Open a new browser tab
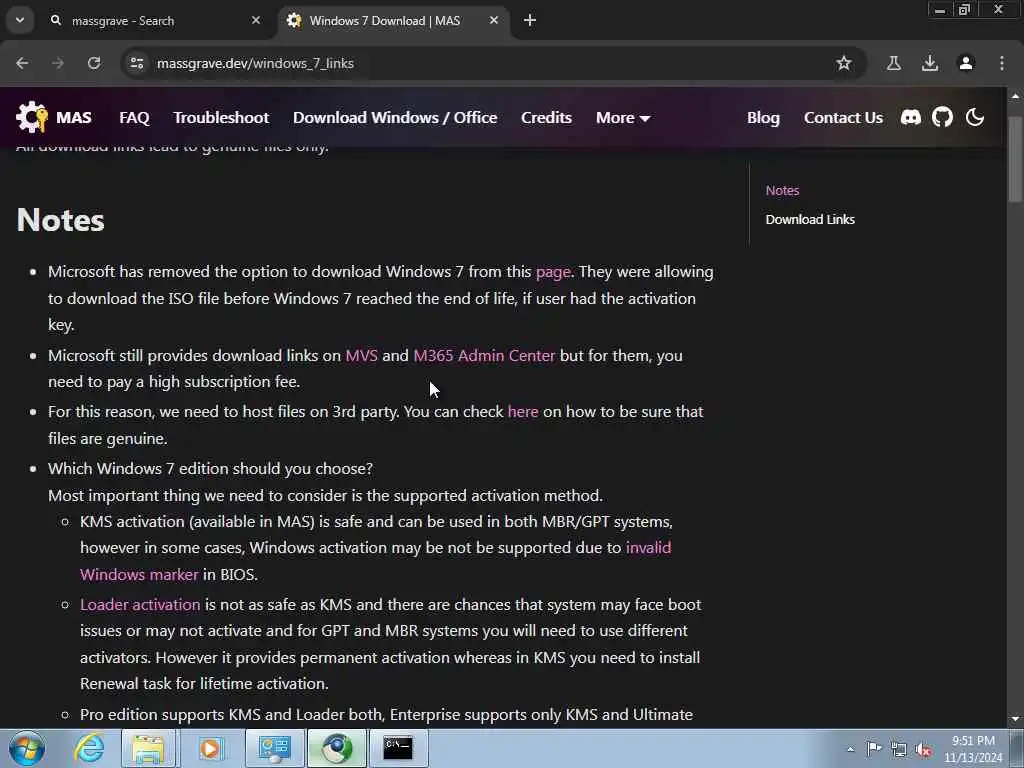The height and width of the screenshot is (768, 1024). (x=530, y=21)
